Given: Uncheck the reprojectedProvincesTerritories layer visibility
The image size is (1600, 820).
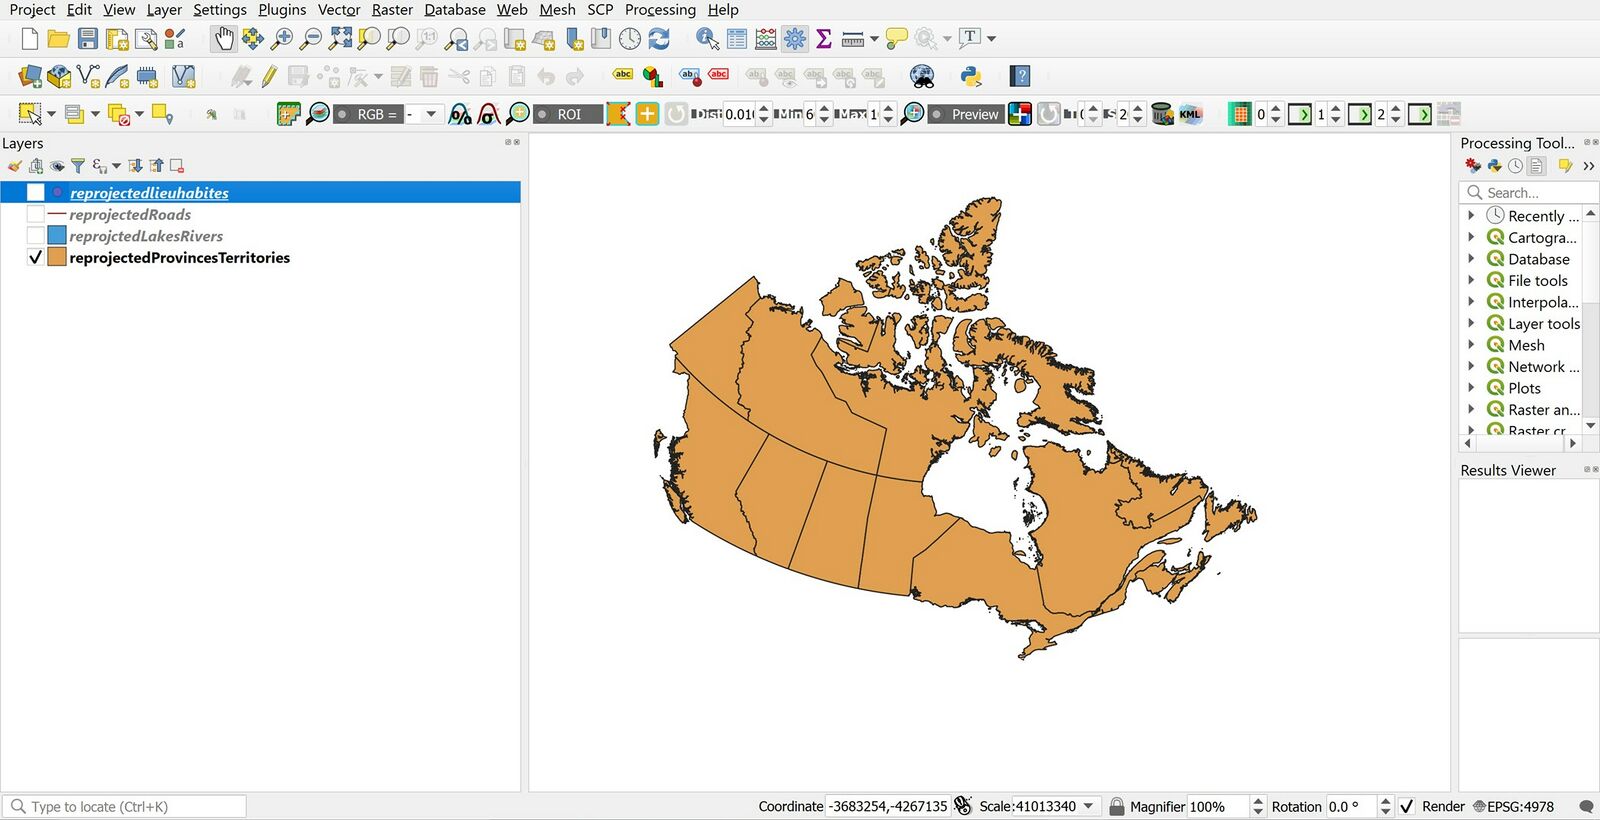Looking at the screenshot, I should tap(36, 257).
